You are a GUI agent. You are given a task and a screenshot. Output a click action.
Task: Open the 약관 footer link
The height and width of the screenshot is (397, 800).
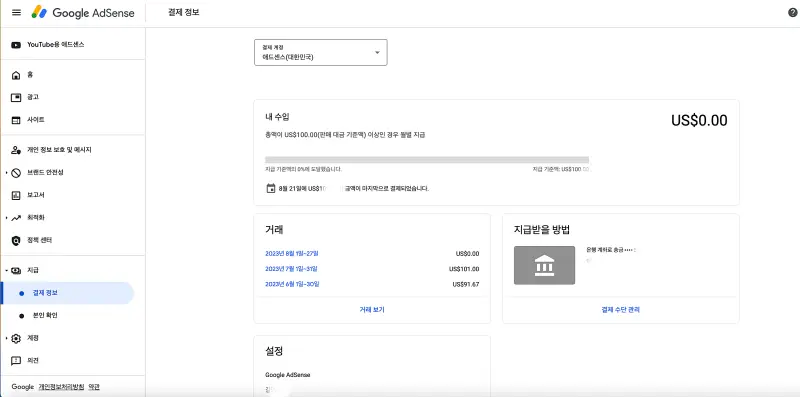pos(94,387)
